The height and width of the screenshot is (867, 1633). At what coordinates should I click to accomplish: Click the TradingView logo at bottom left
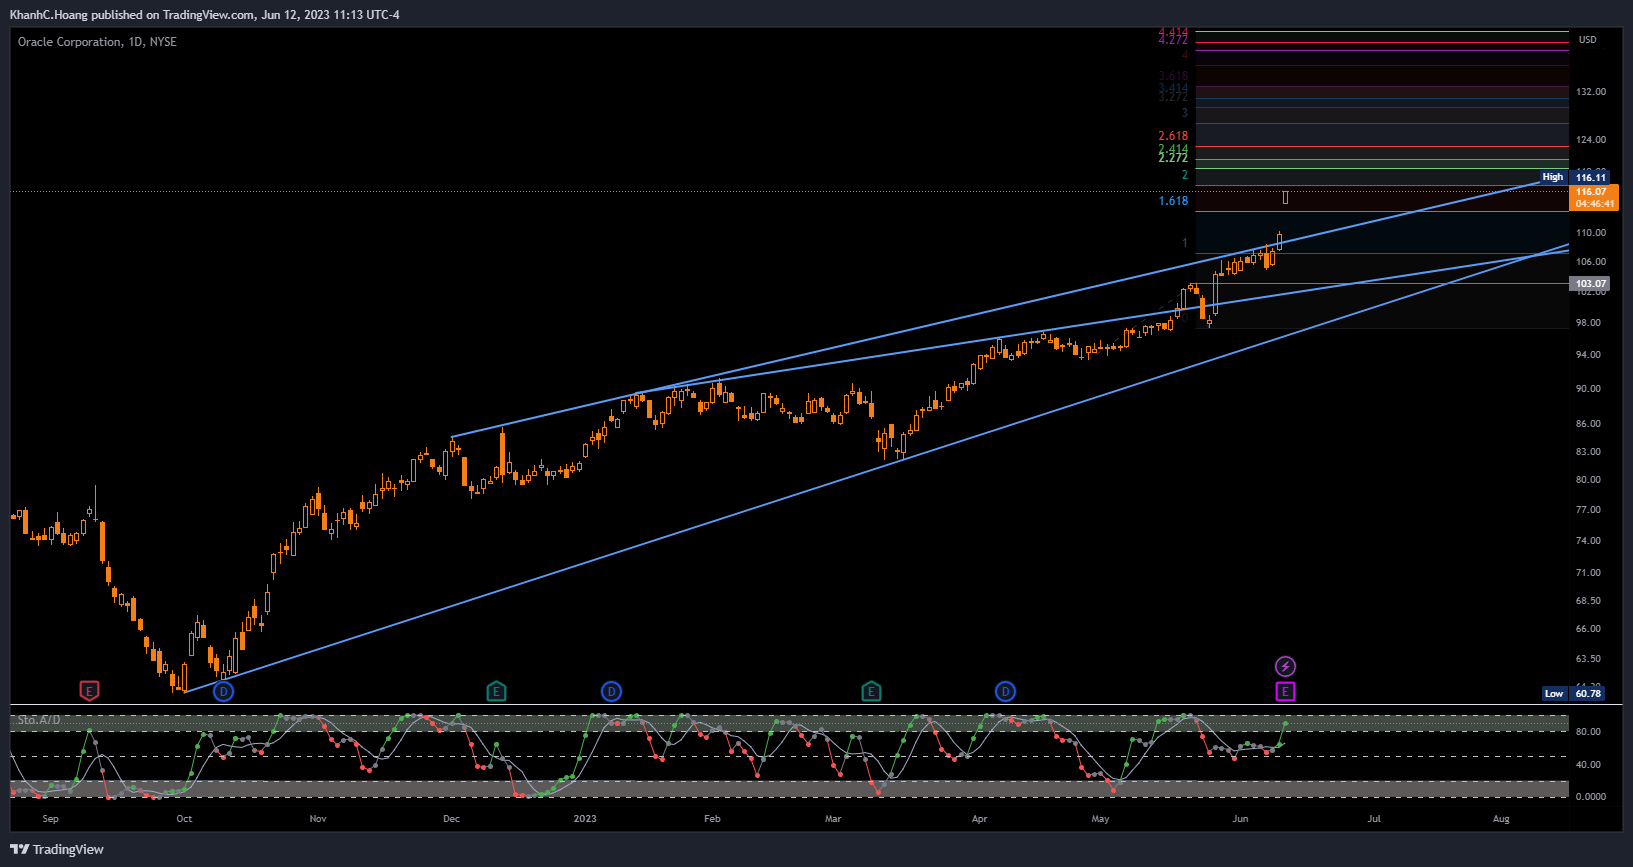[x=57, y=849]
